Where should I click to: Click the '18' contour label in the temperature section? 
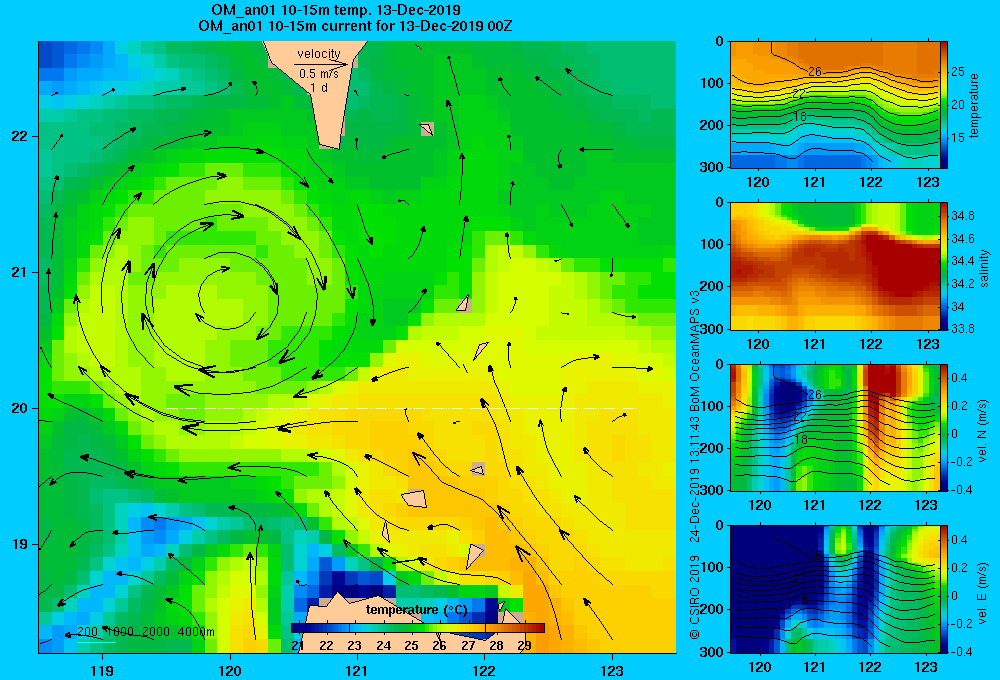click(x=800, y=117)
